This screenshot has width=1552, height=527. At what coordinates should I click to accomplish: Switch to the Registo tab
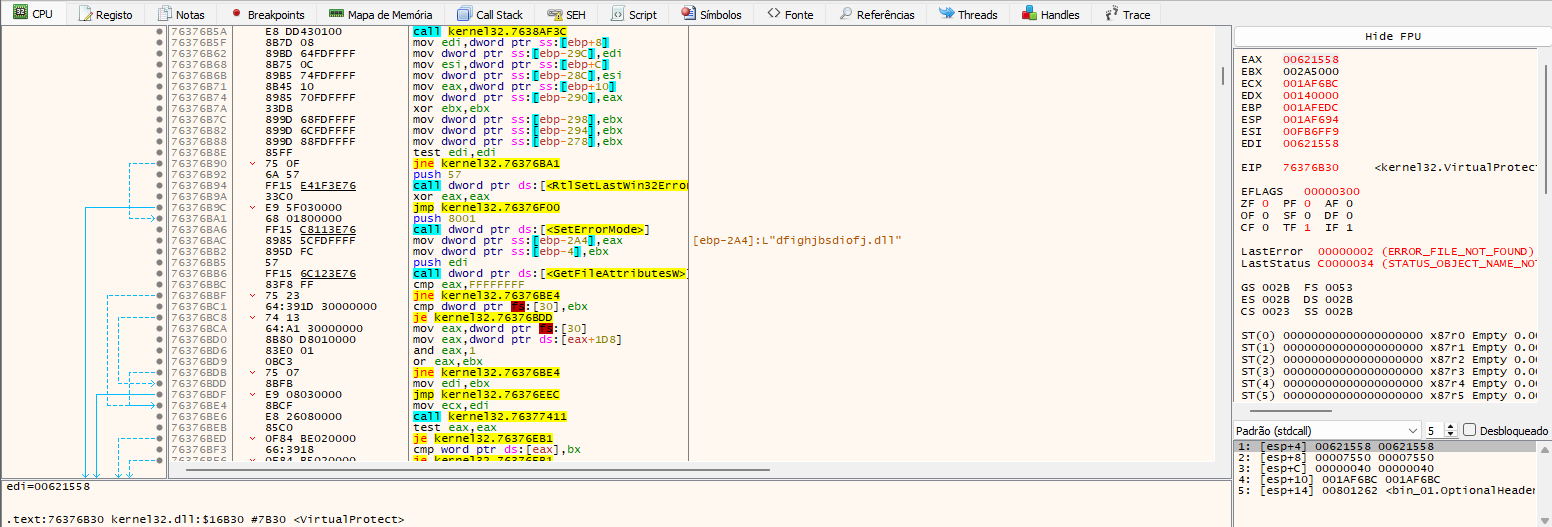[106, 14]
